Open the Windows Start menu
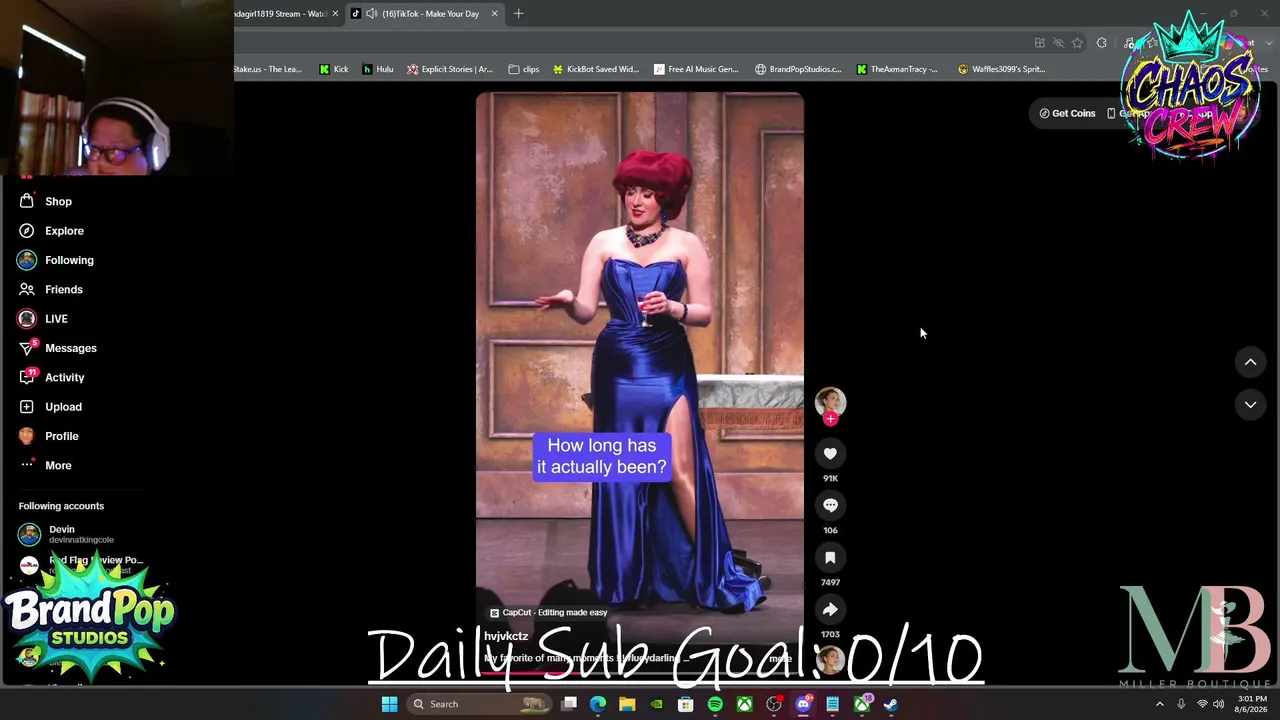Image resolution: width=1280 pixels, height=720 pixels. [x=389, y=704]
